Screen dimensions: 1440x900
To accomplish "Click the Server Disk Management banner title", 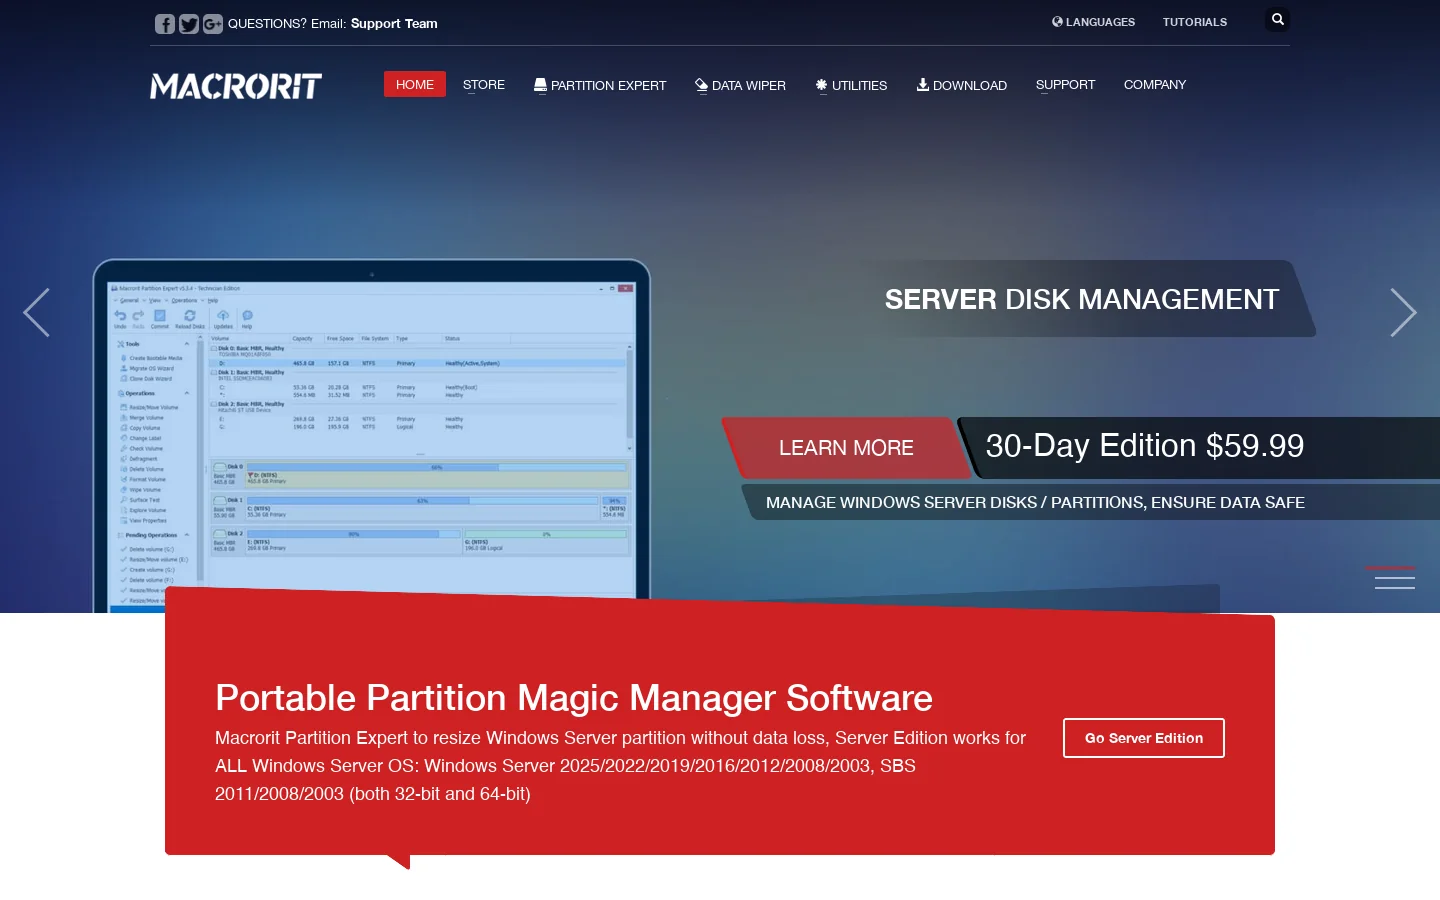I will click(1082, 299).
